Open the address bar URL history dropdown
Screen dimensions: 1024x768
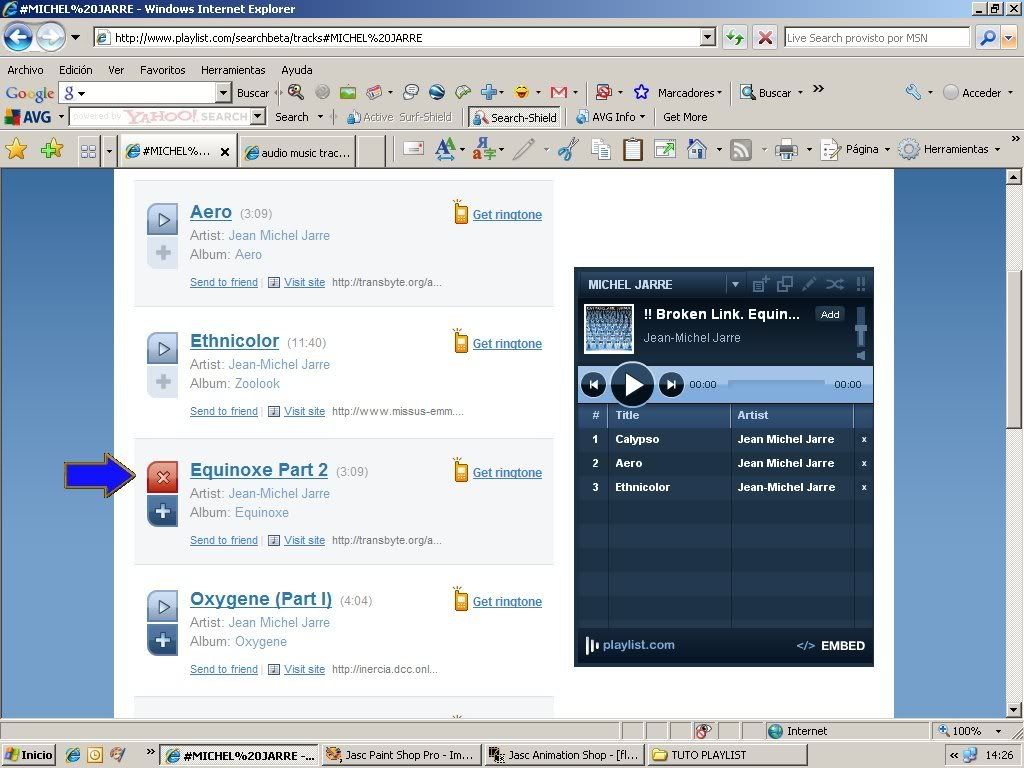708,38
